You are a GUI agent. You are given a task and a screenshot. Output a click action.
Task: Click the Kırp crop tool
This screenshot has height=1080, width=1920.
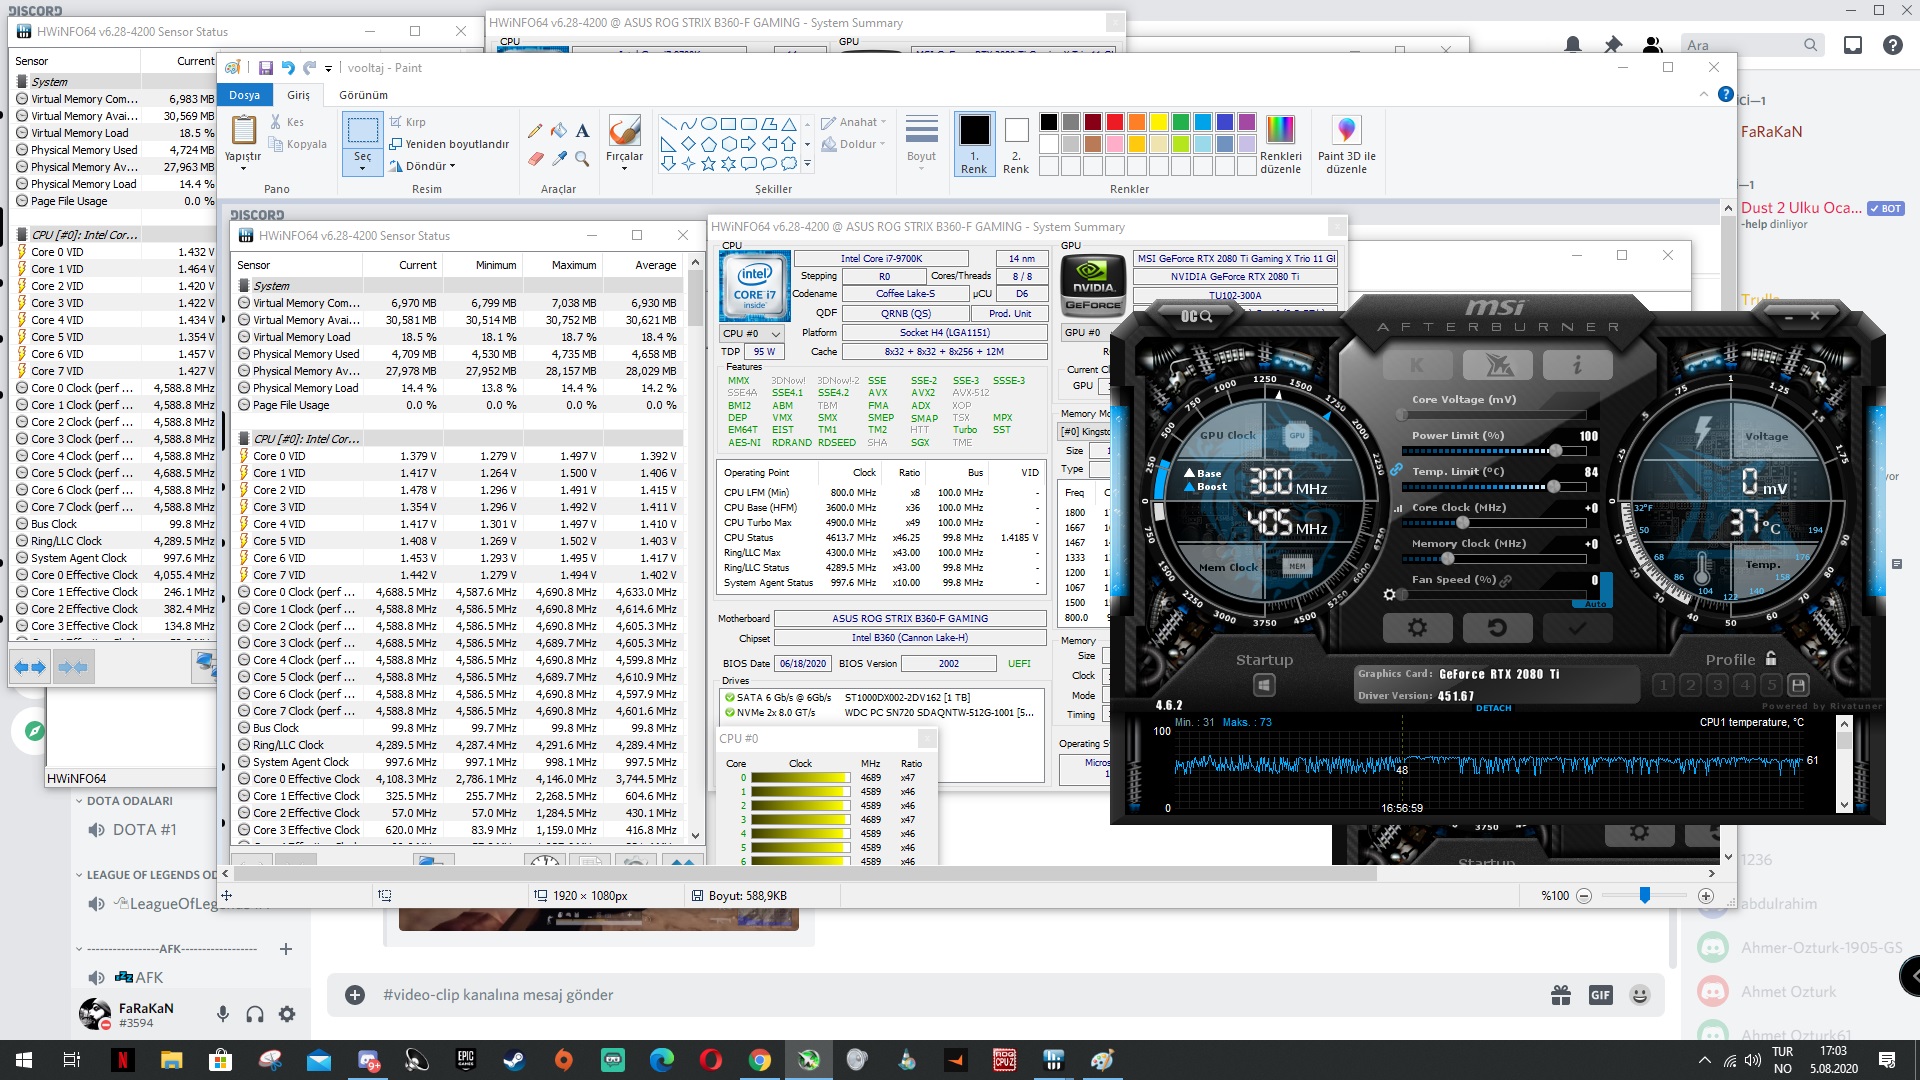click(x=408, y=122)
